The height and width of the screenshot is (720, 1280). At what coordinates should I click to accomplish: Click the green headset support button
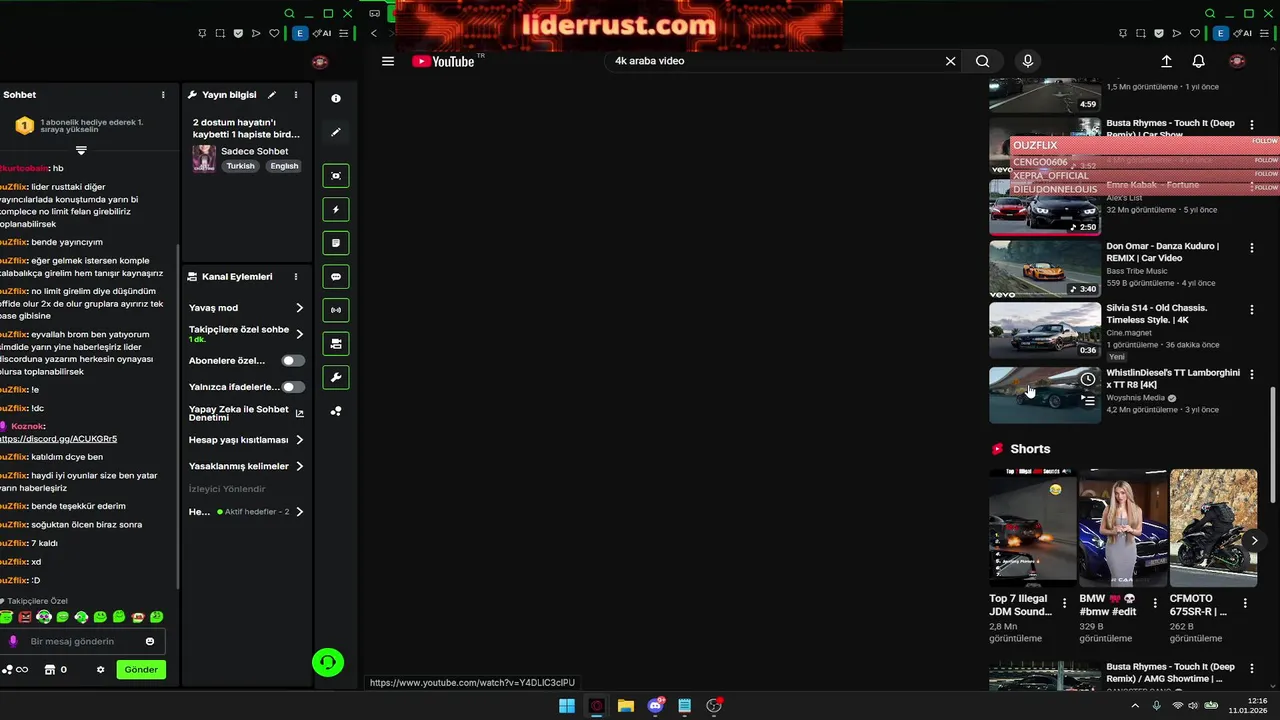[328, 662]
